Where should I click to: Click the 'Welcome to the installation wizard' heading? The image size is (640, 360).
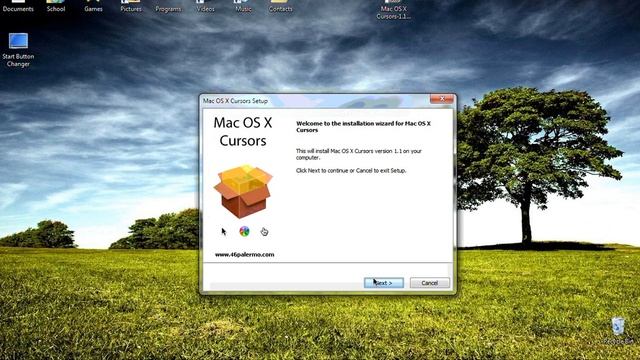[x=363, y=127]
